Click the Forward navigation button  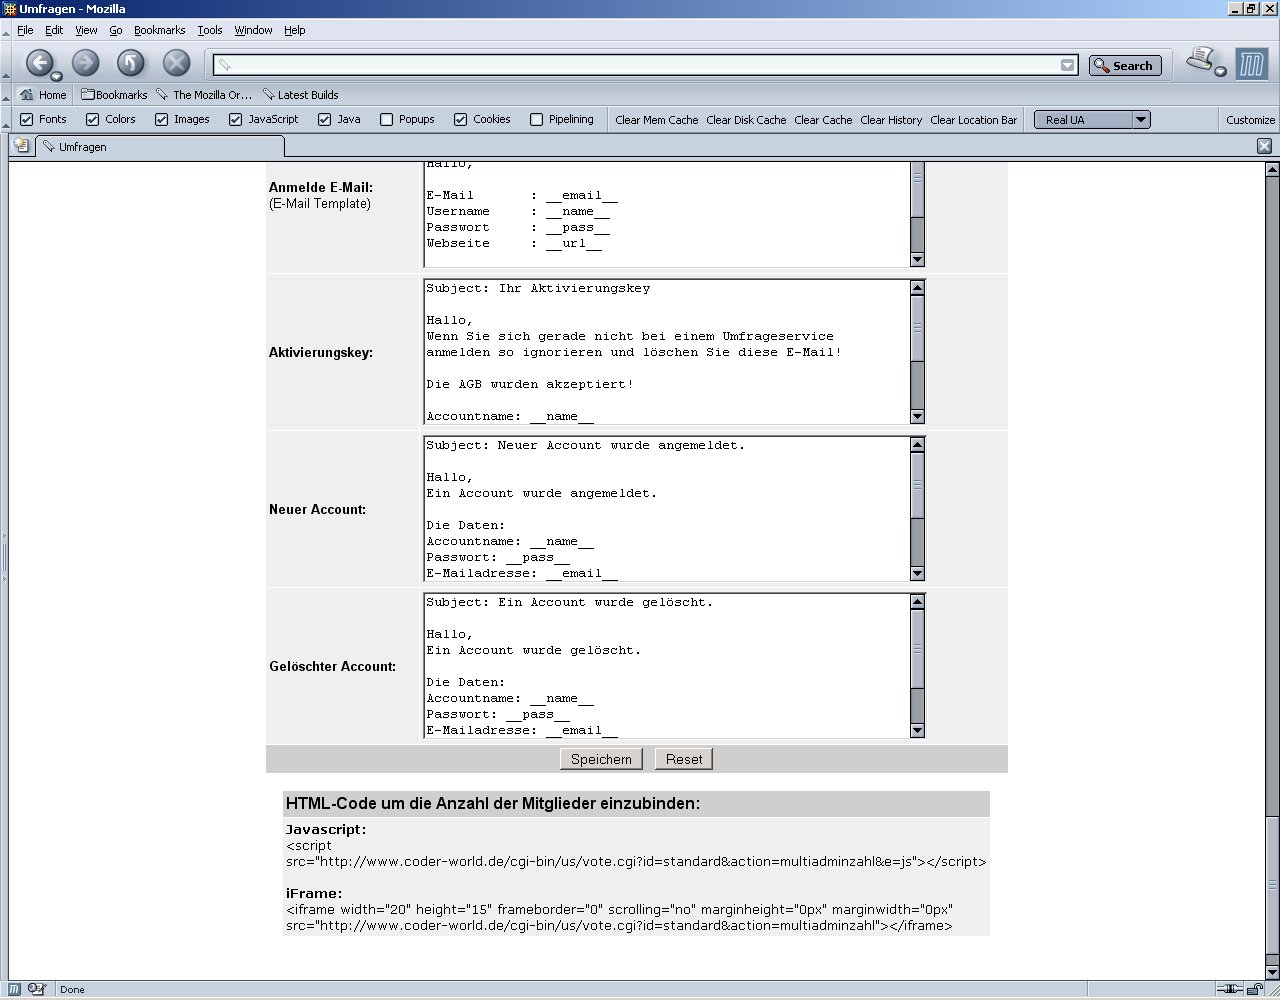(85, 63)
